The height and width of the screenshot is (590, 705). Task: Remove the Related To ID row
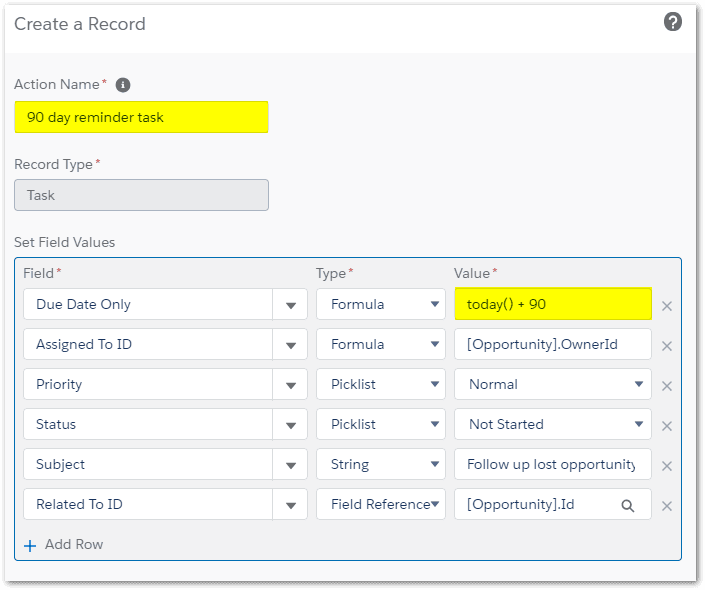coord(667,506)
